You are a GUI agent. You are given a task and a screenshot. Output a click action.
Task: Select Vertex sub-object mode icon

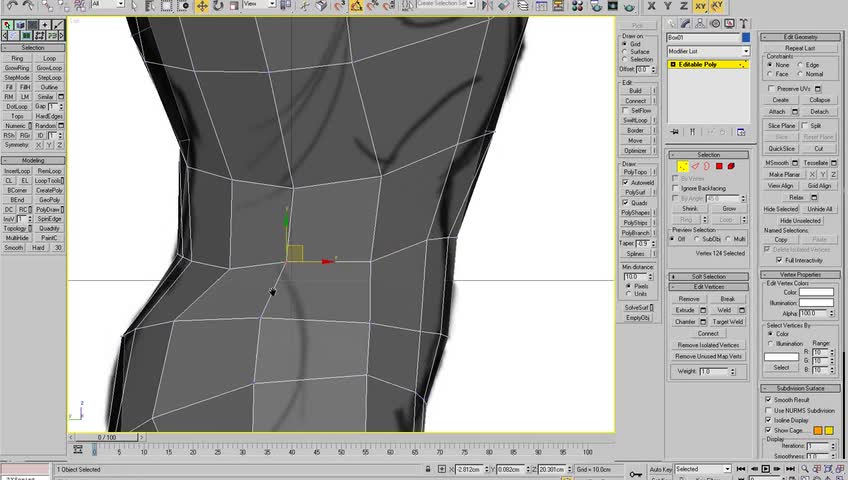point(683,166)
